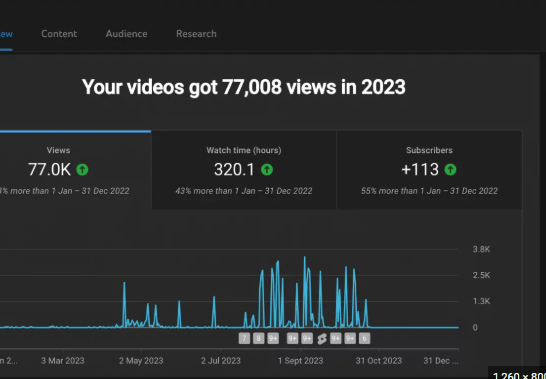
Task: Click the 2.5K axis label
Action: pyautogui.click(x=482, y=275)
